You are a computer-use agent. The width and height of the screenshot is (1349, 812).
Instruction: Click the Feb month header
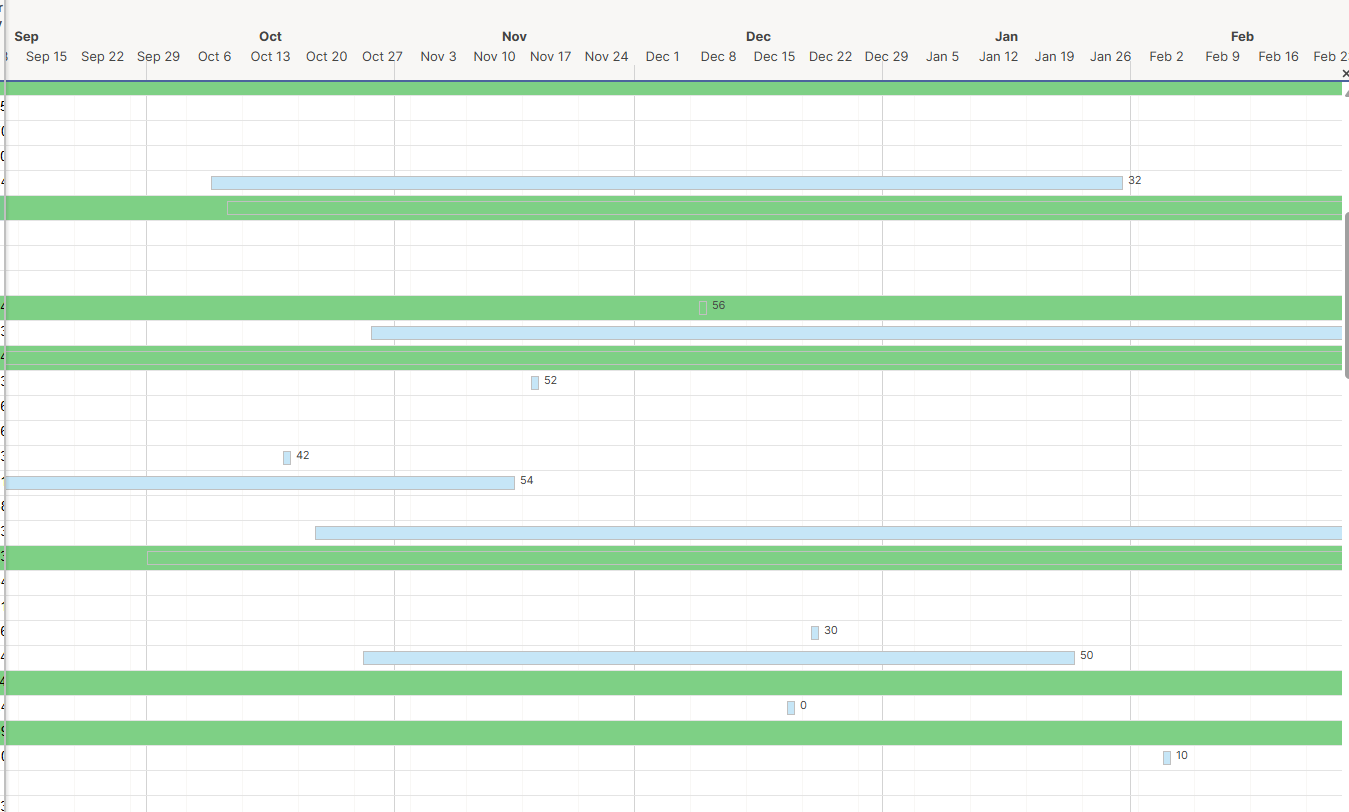click(x=1242, y=36)
